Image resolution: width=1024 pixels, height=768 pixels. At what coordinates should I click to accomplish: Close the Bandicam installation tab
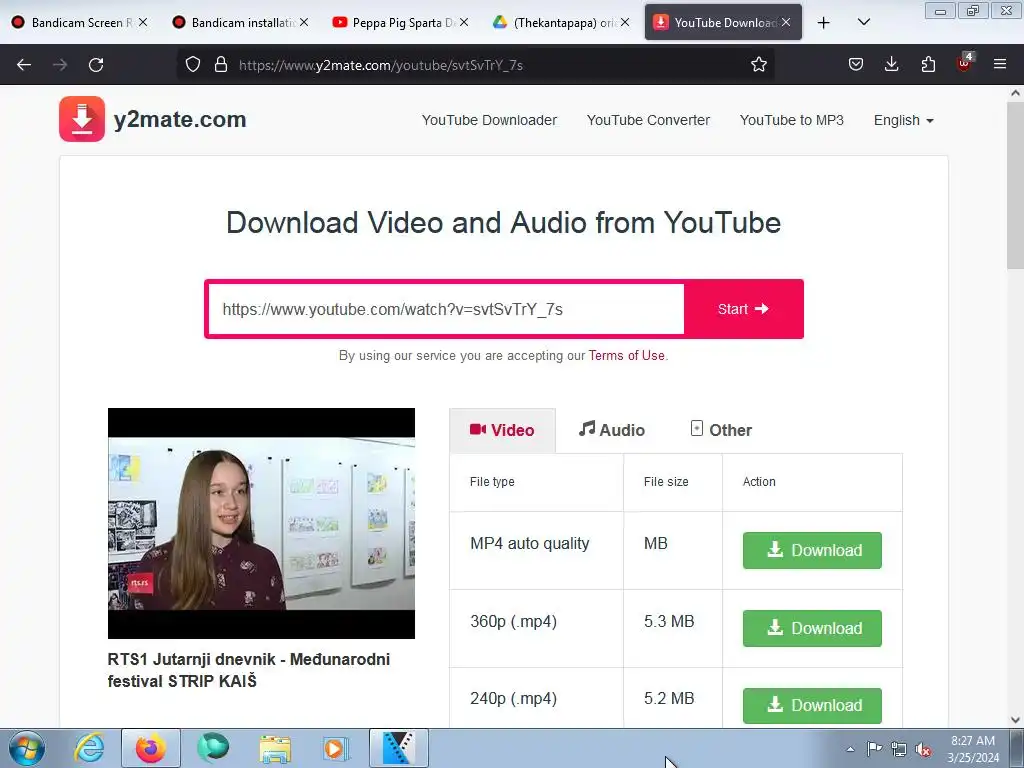304,22
